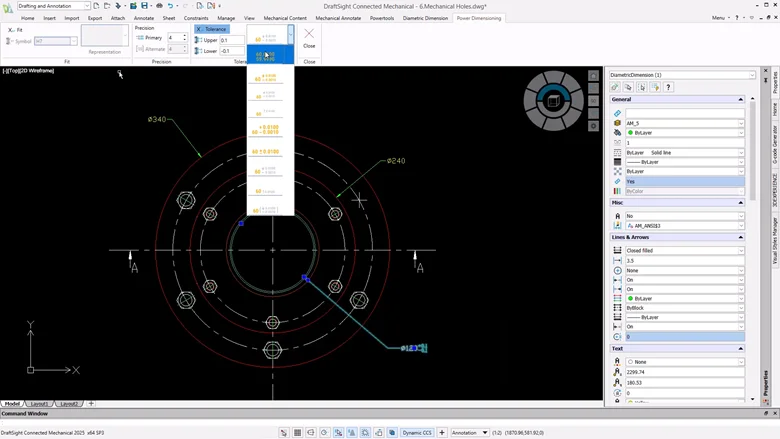Screen dimensions: 780x439
Task: Click the plus icon beside Dynamic CCS
Action: (x=442, y=433)
